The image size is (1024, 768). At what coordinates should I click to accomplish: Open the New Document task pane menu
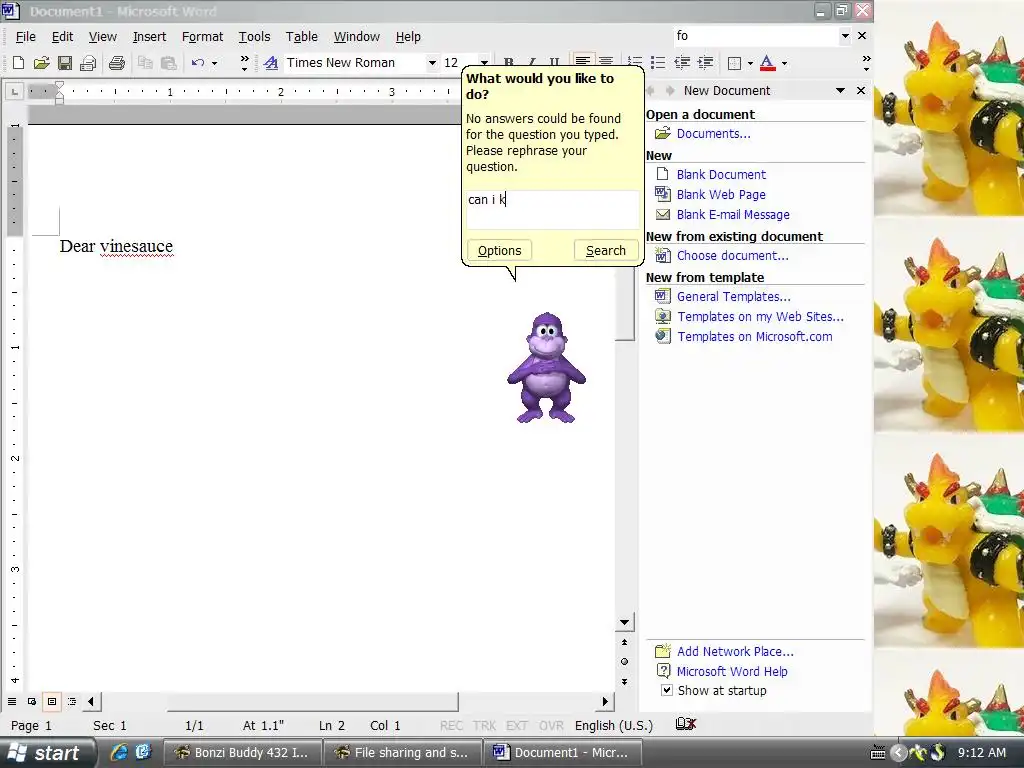[x=840, y=91]
